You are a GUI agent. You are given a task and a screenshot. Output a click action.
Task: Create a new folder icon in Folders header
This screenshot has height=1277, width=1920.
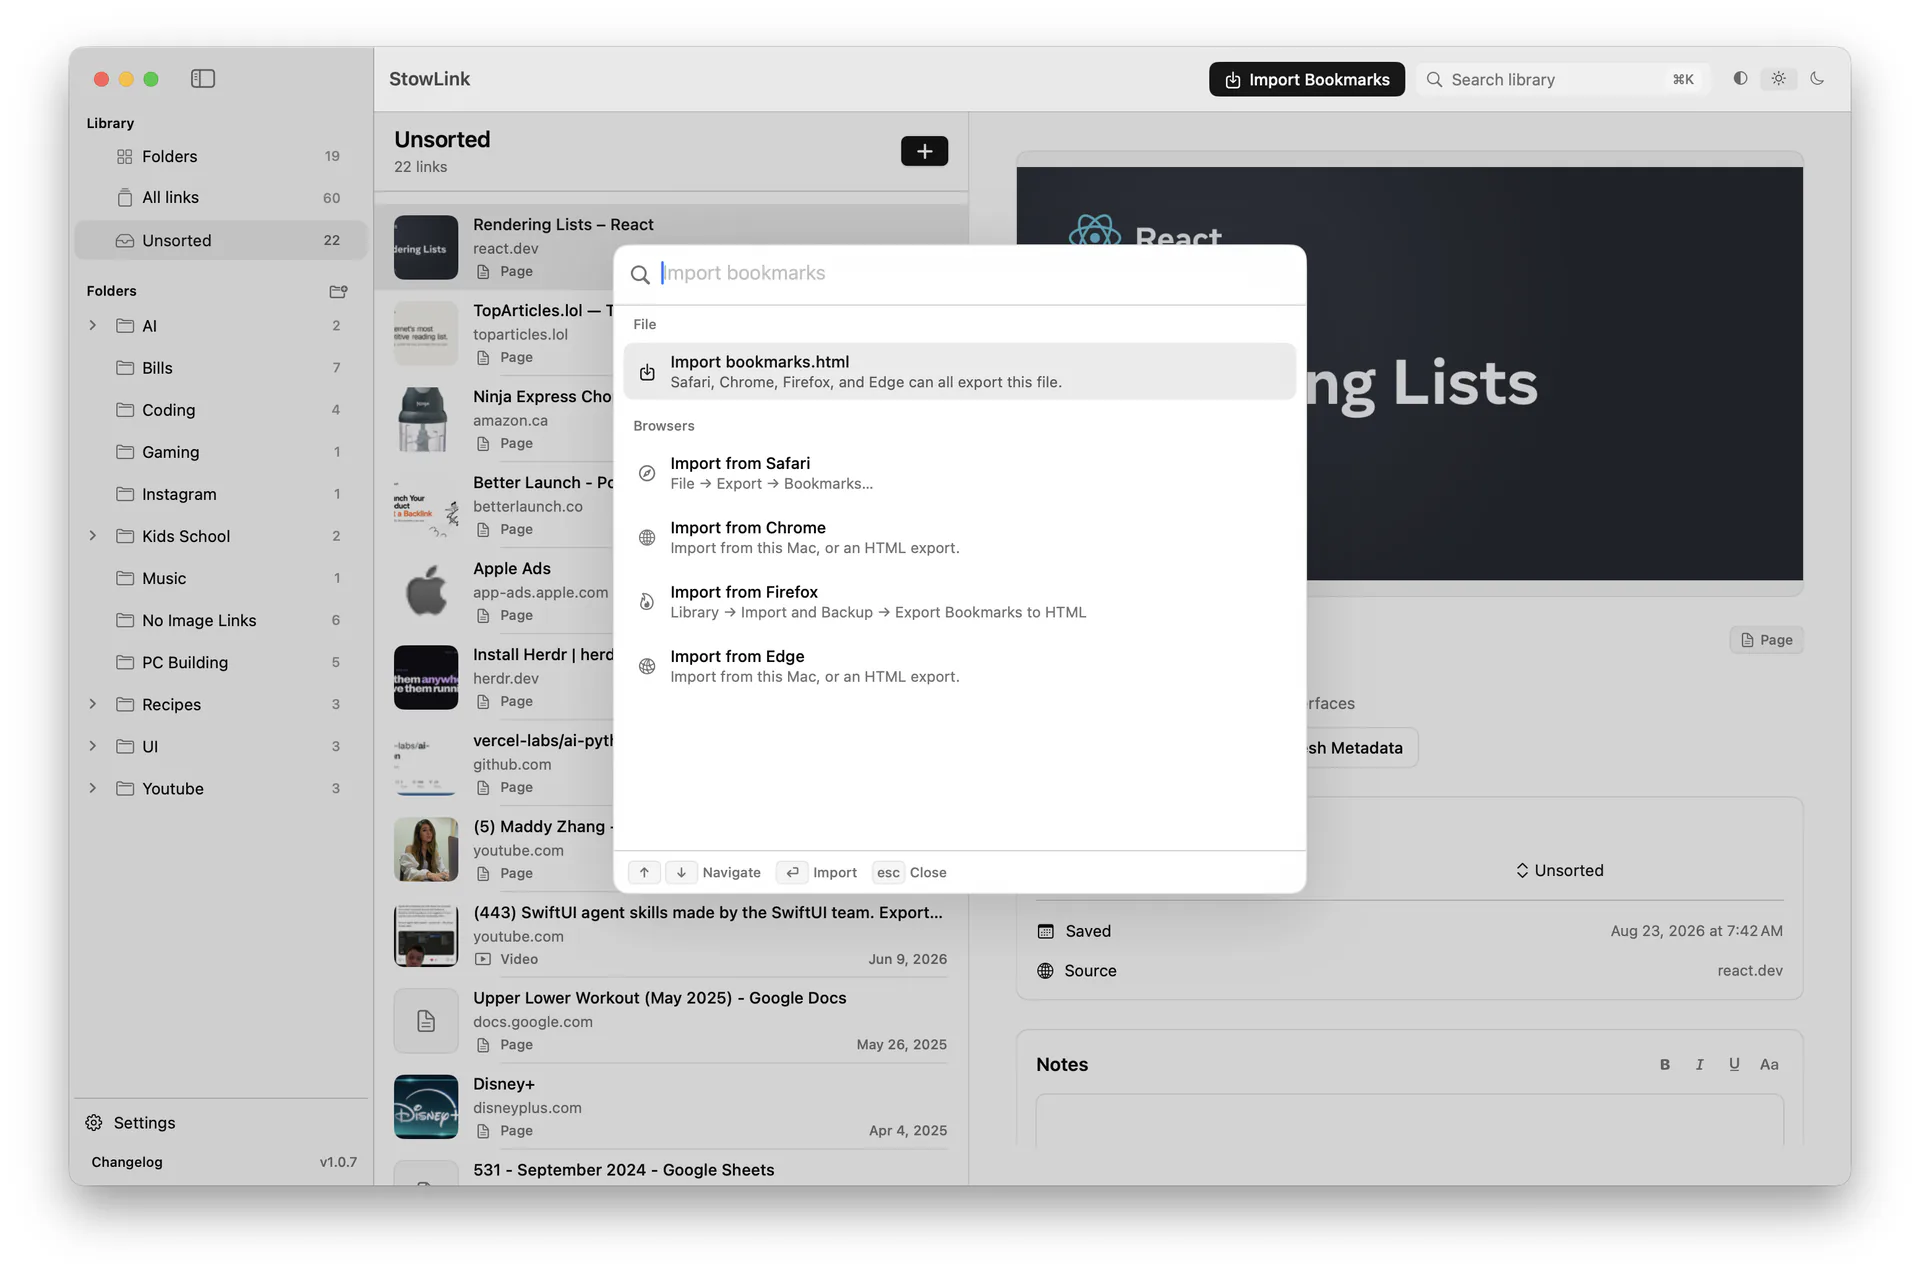338,291
